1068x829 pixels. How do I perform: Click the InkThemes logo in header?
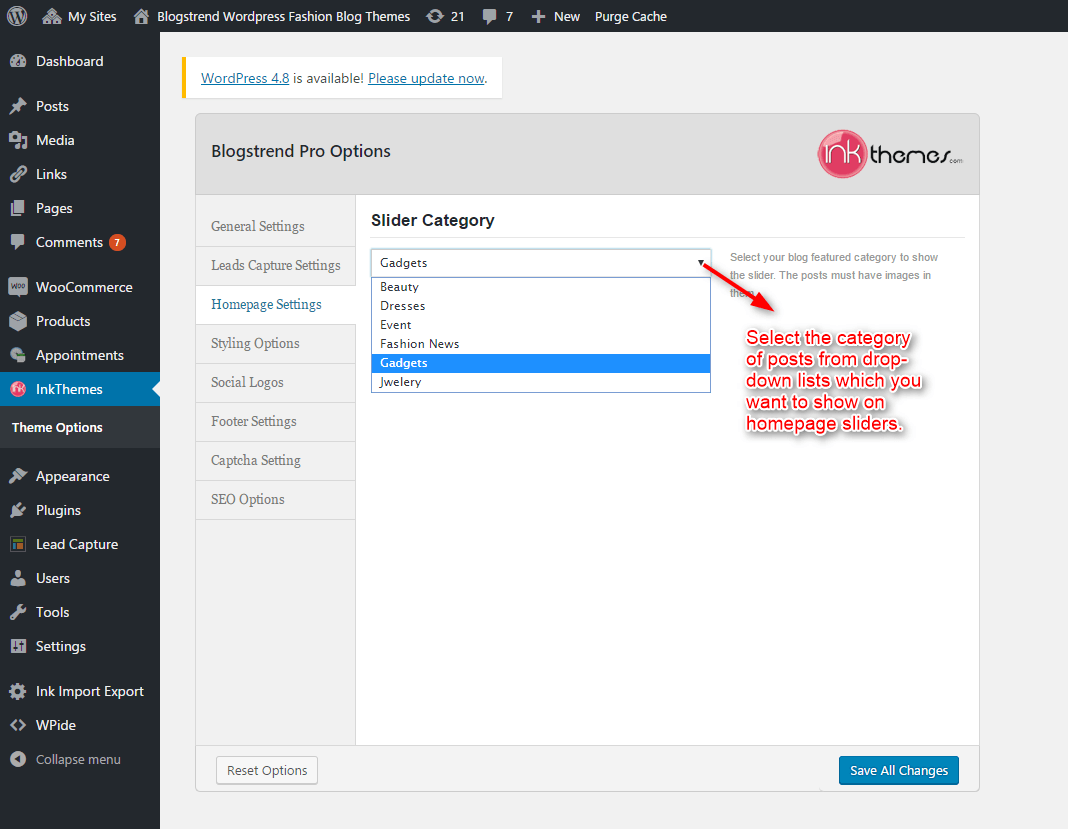coord(890,154)
